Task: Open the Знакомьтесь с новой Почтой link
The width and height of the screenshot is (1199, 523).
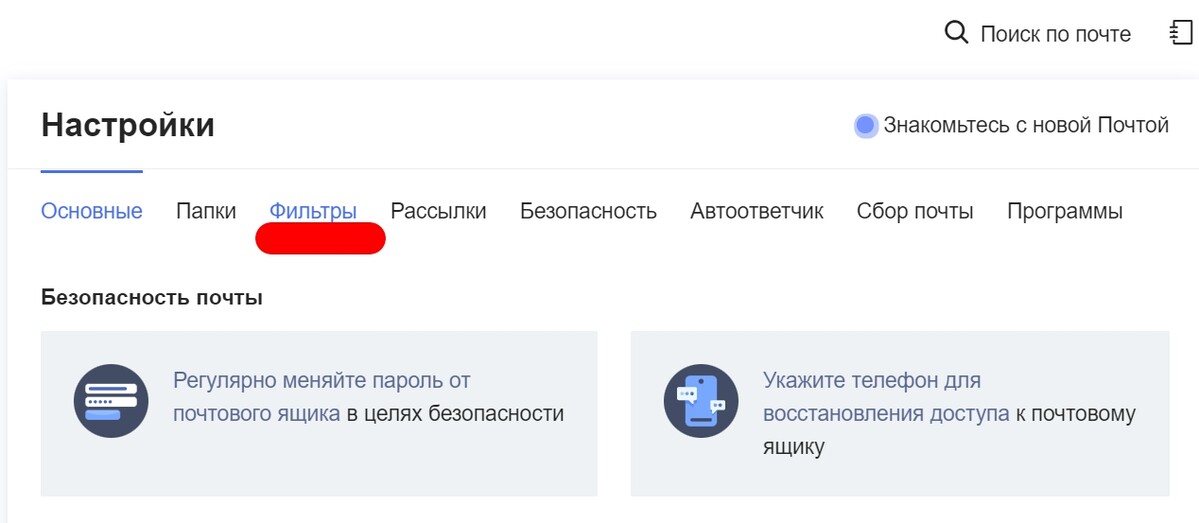Action: point(1026,126)
